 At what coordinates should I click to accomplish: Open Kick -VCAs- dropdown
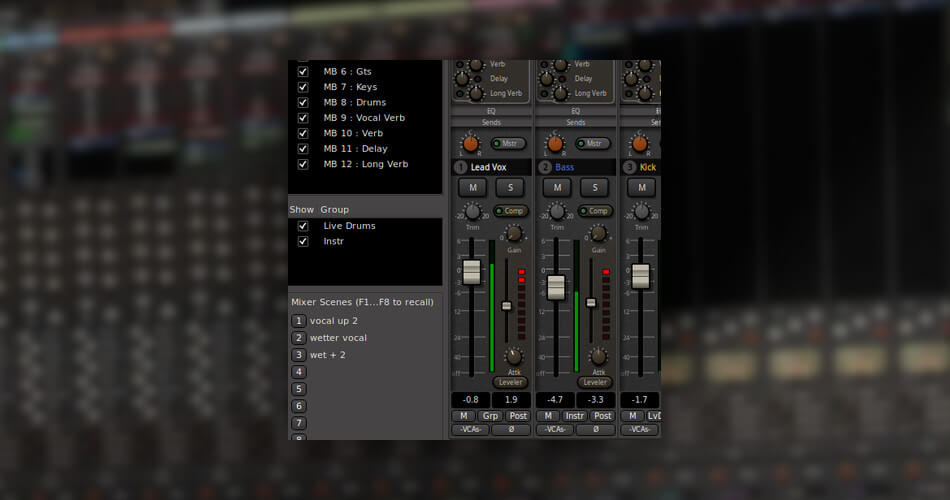tap(640, 430)
